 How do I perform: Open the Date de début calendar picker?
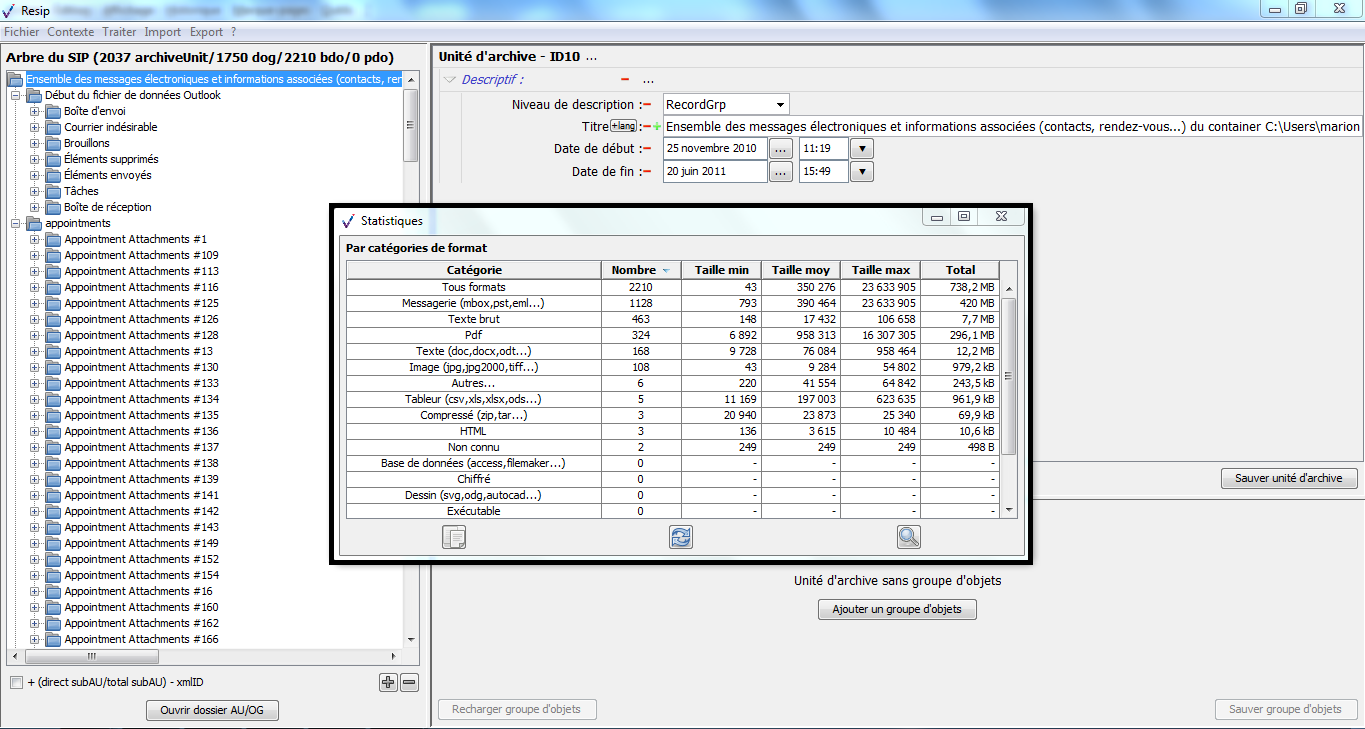[x=782, y=148]
